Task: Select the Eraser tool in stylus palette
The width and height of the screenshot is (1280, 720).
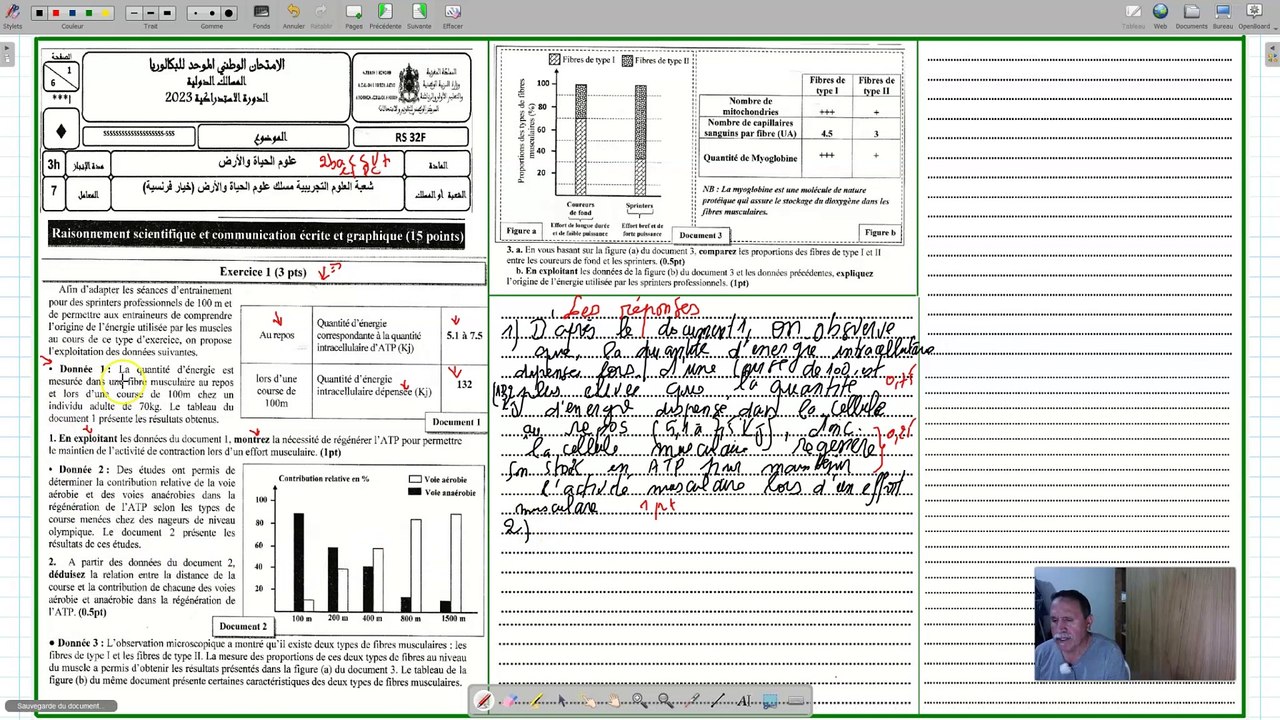Action: pyautogui.click(x=510, y=701)
